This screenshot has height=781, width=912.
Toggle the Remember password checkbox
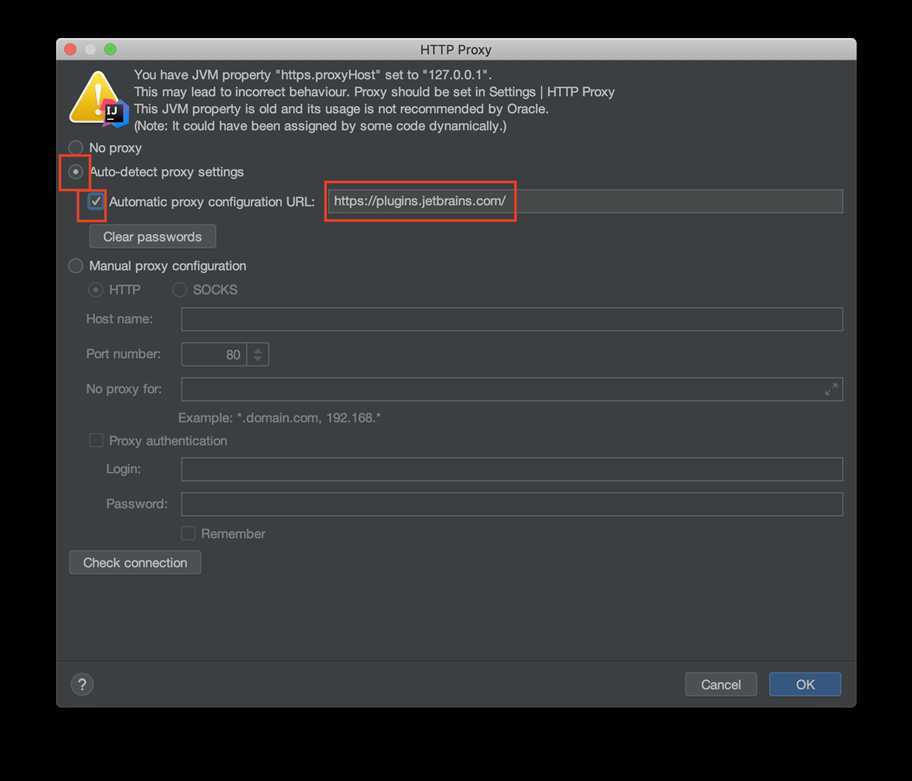tap(188, 533)
